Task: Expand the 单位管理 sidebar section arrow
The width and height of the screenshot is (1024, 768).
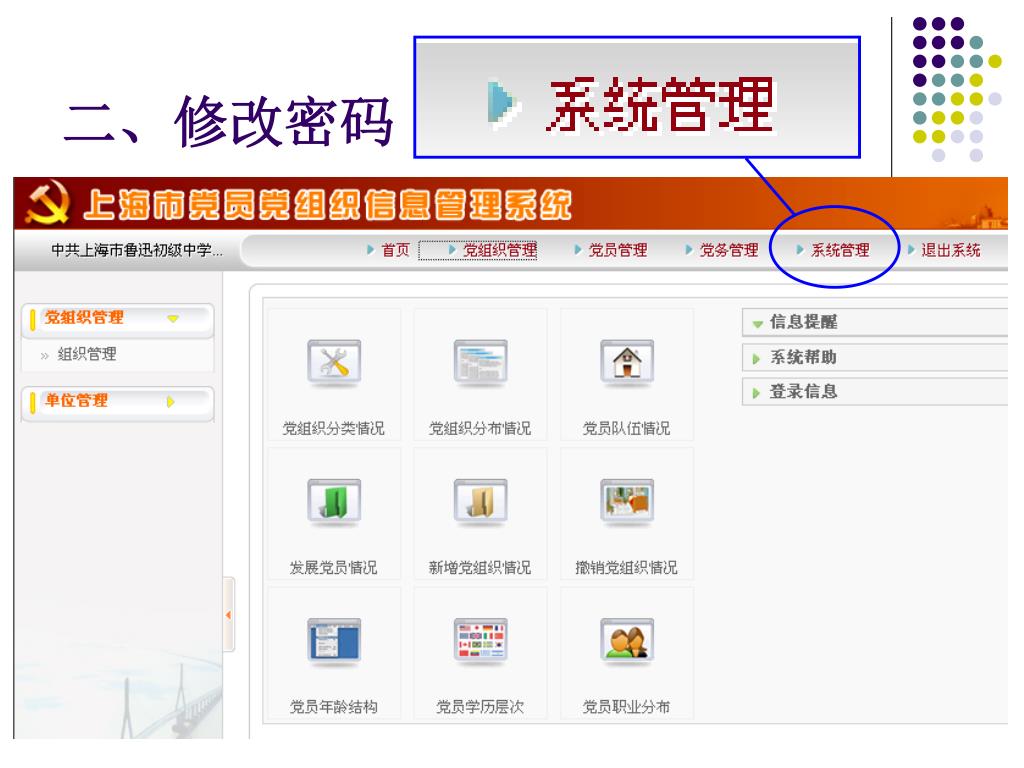Action: (170, 402)
